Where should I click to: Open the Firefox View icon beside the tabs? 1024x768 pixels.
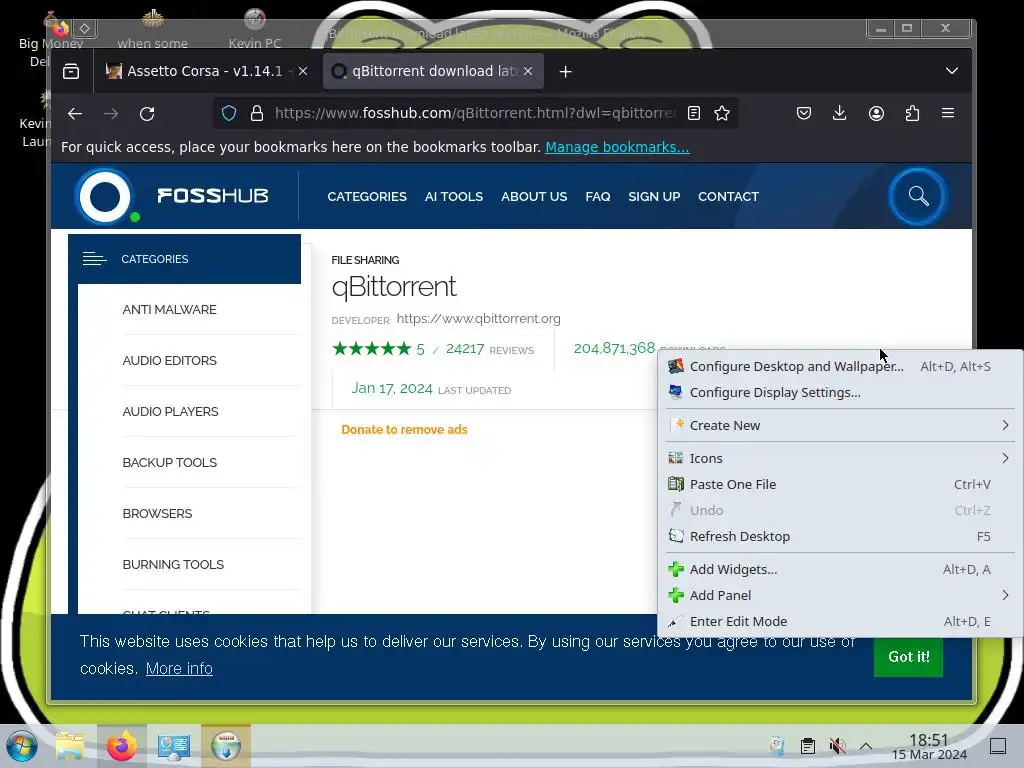click(x=71, y=71)
